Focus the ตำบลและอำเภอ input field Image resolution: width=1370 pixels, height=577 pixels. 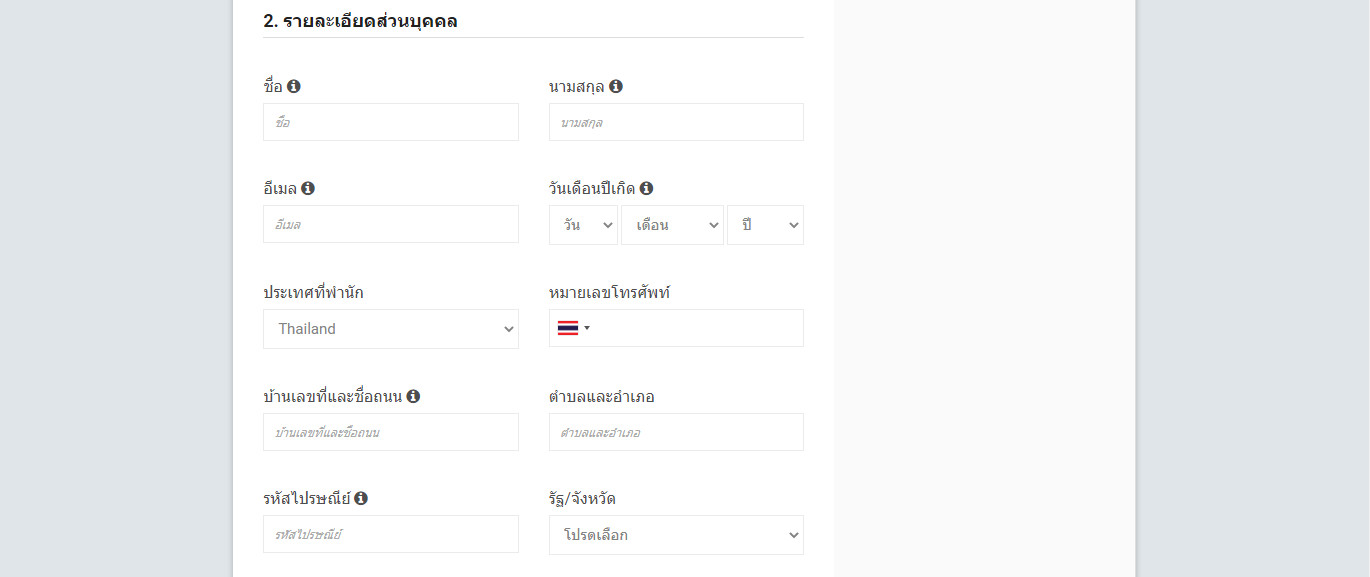point(676,432)
